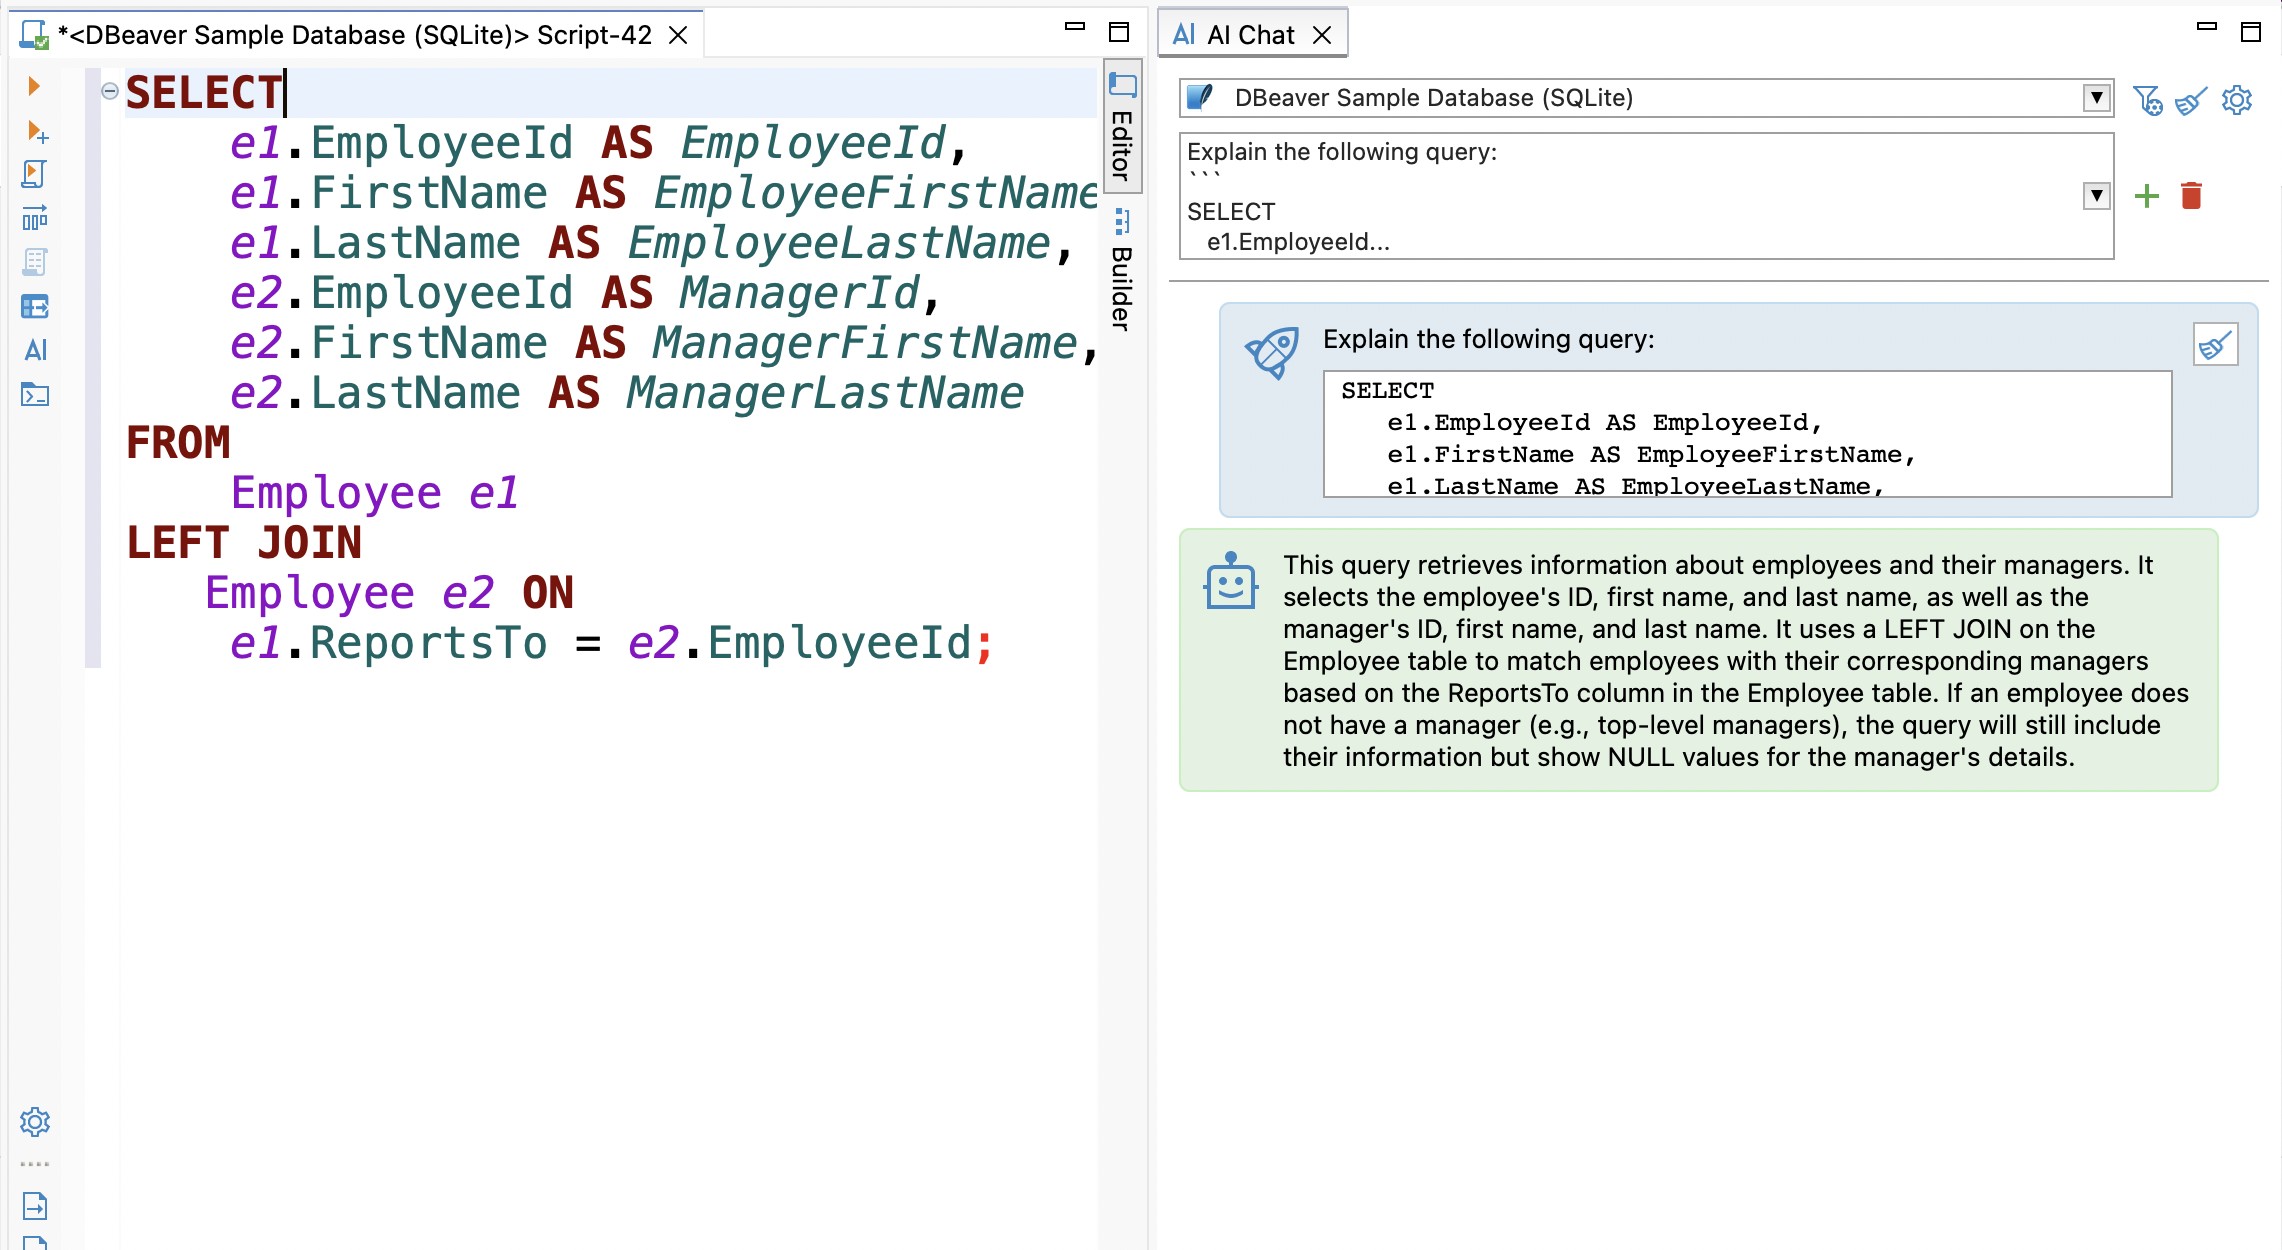Click the AI chat settings gear

coord(2237,100)
